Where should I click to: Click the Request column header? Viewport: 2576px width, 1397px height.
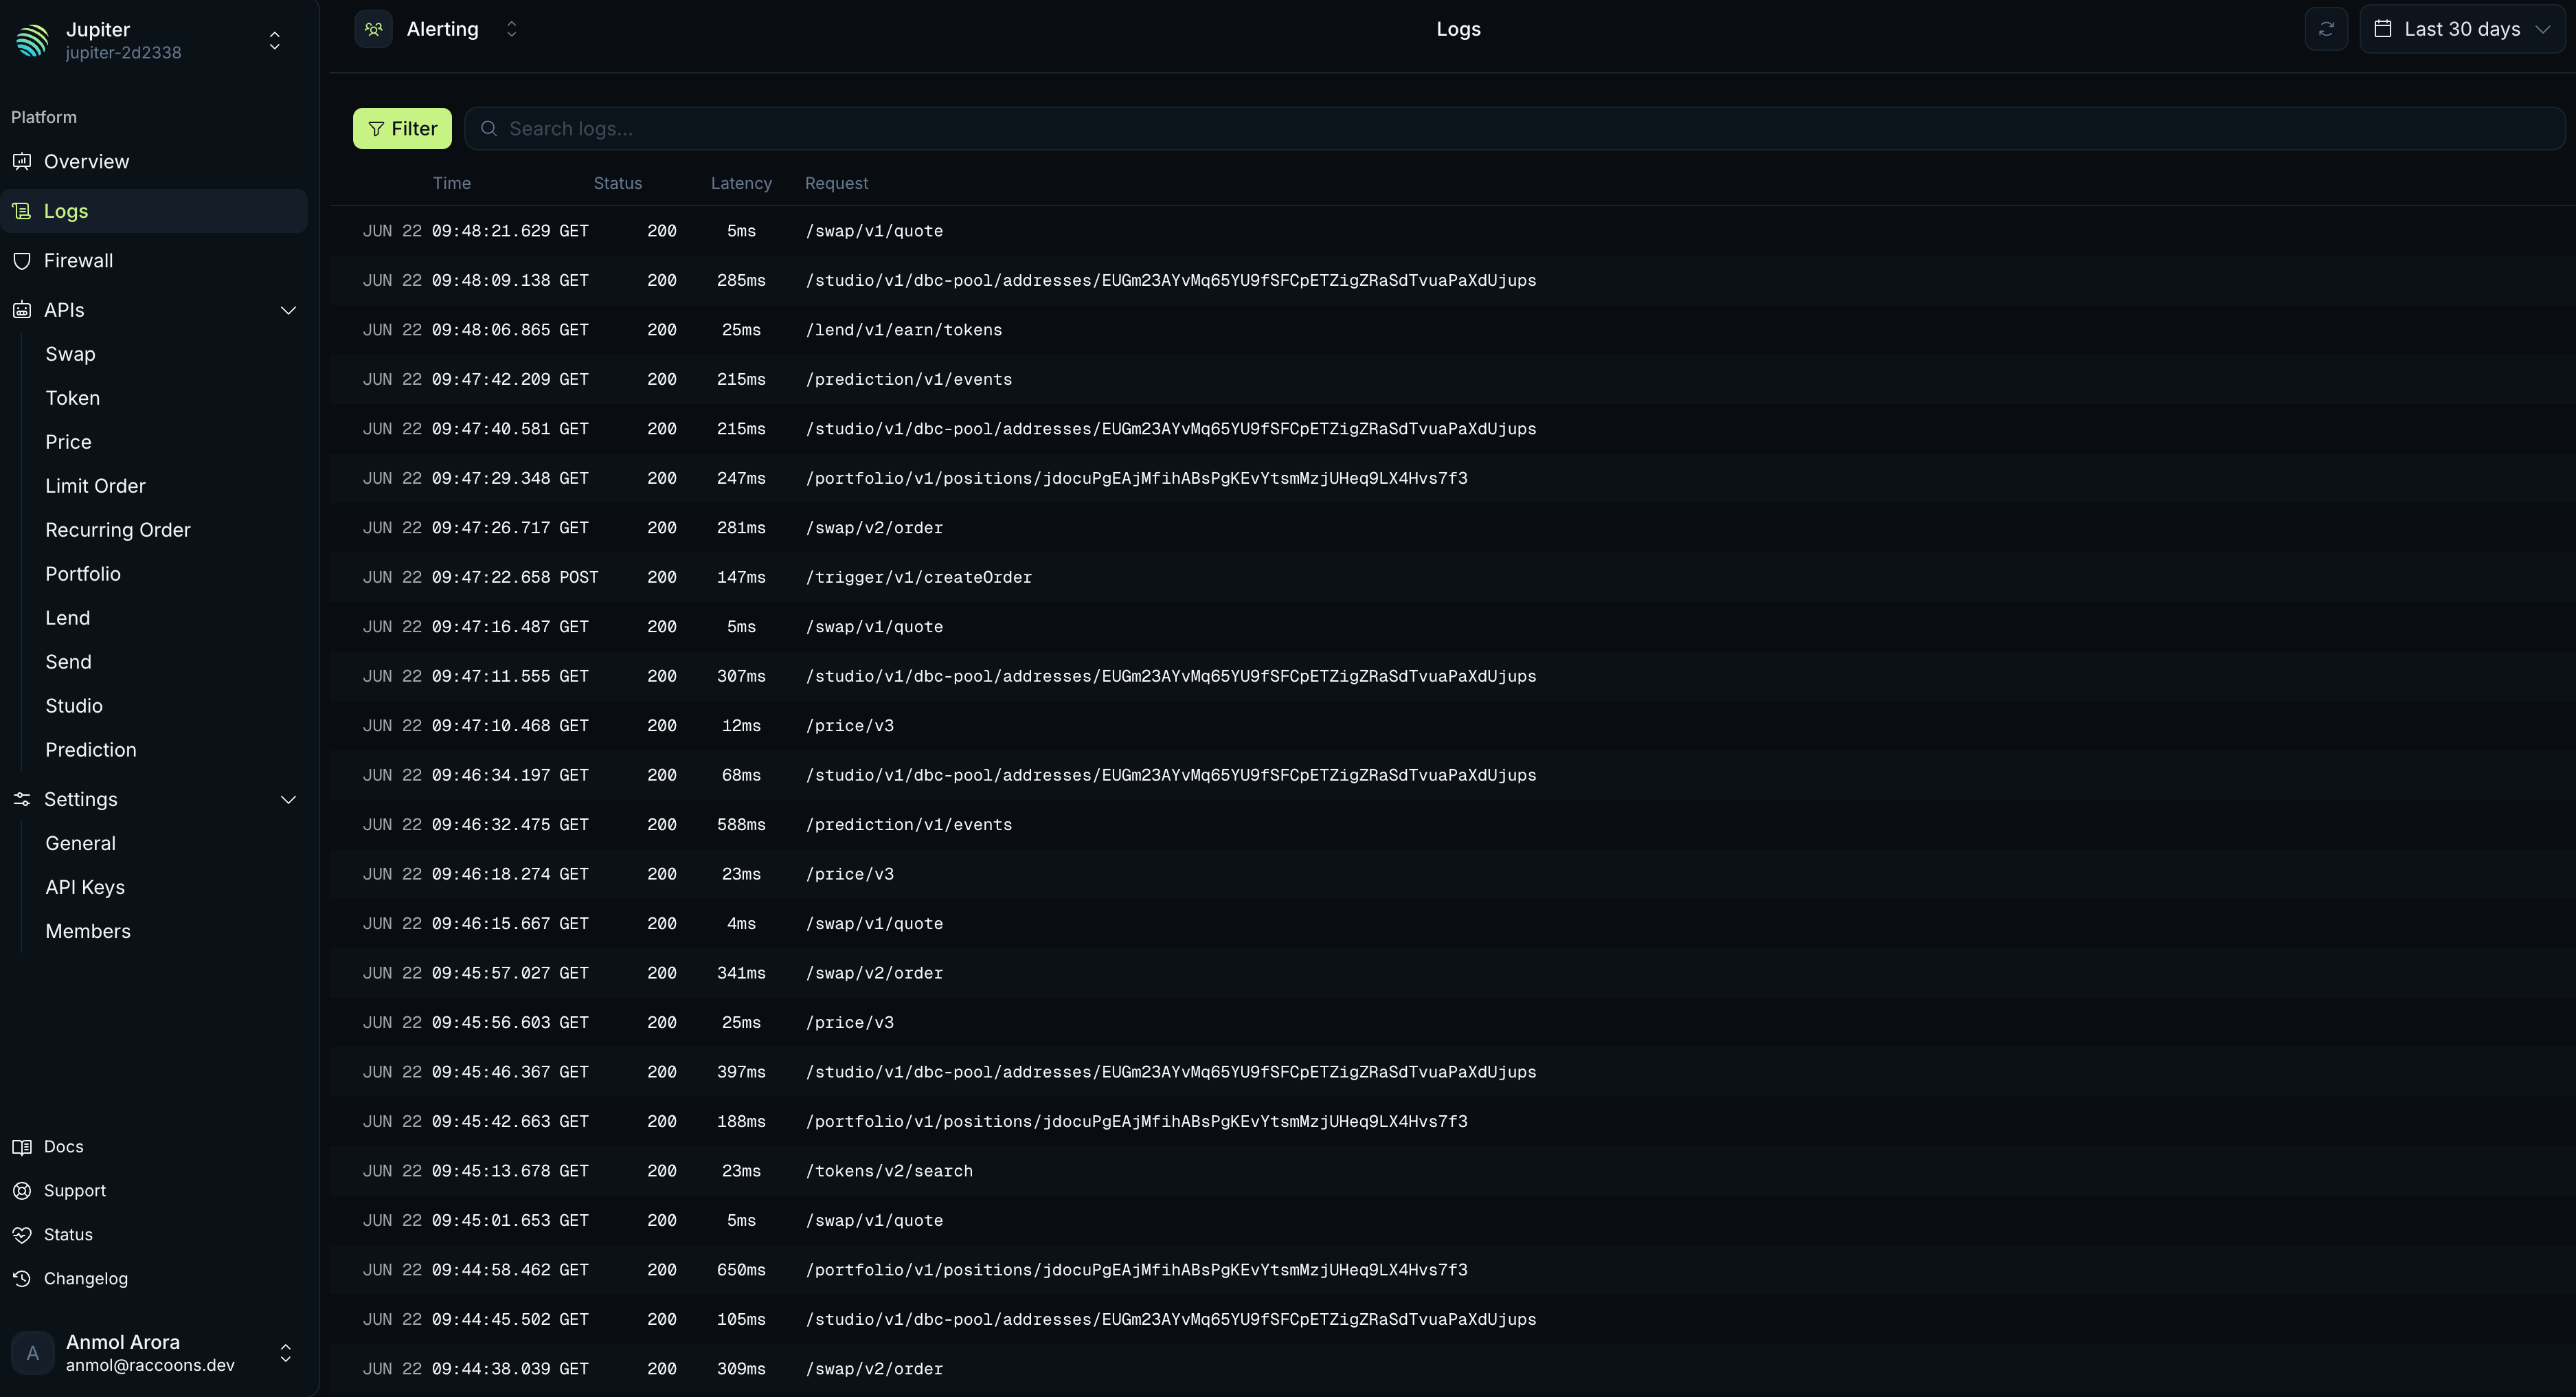(x=836, y=183)
